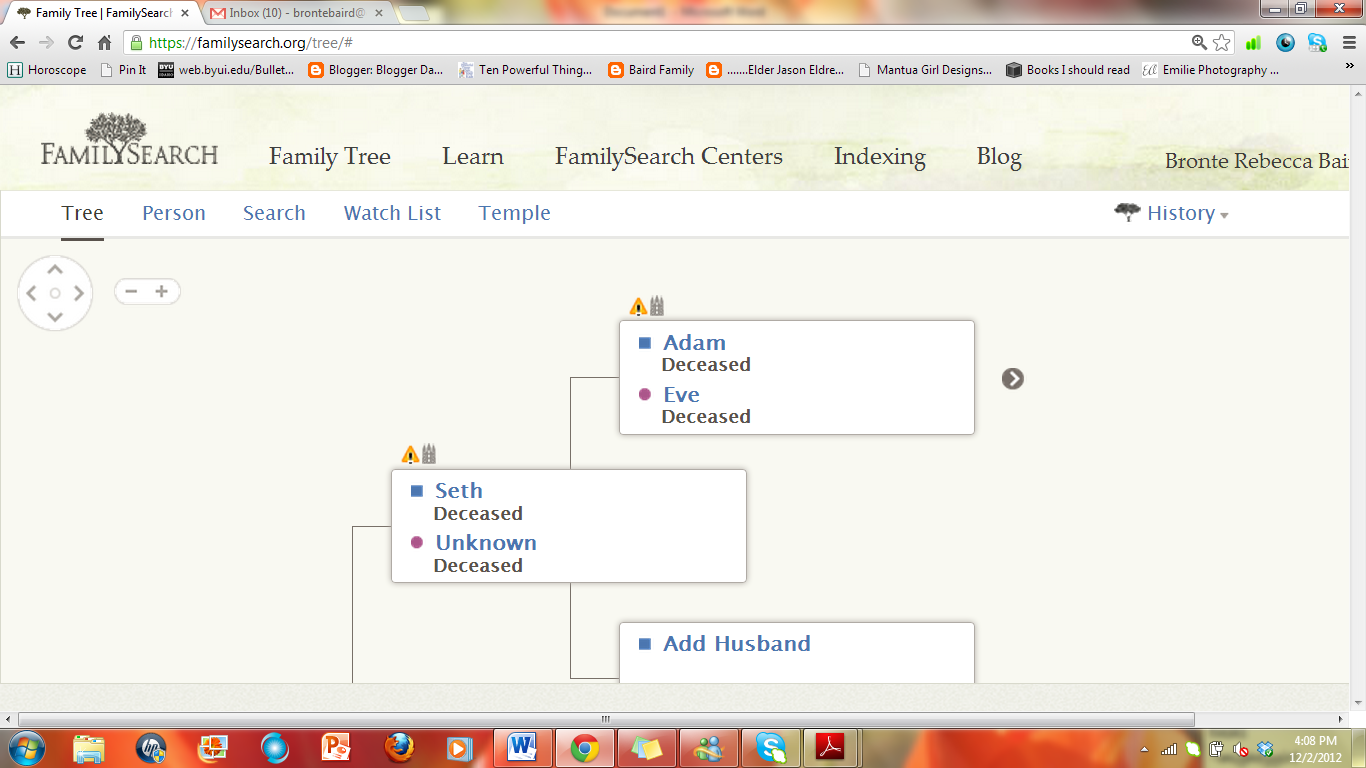Click the address bar URL field
The width and height of the screenshot is (1366, 768).
tap(660, 42)
